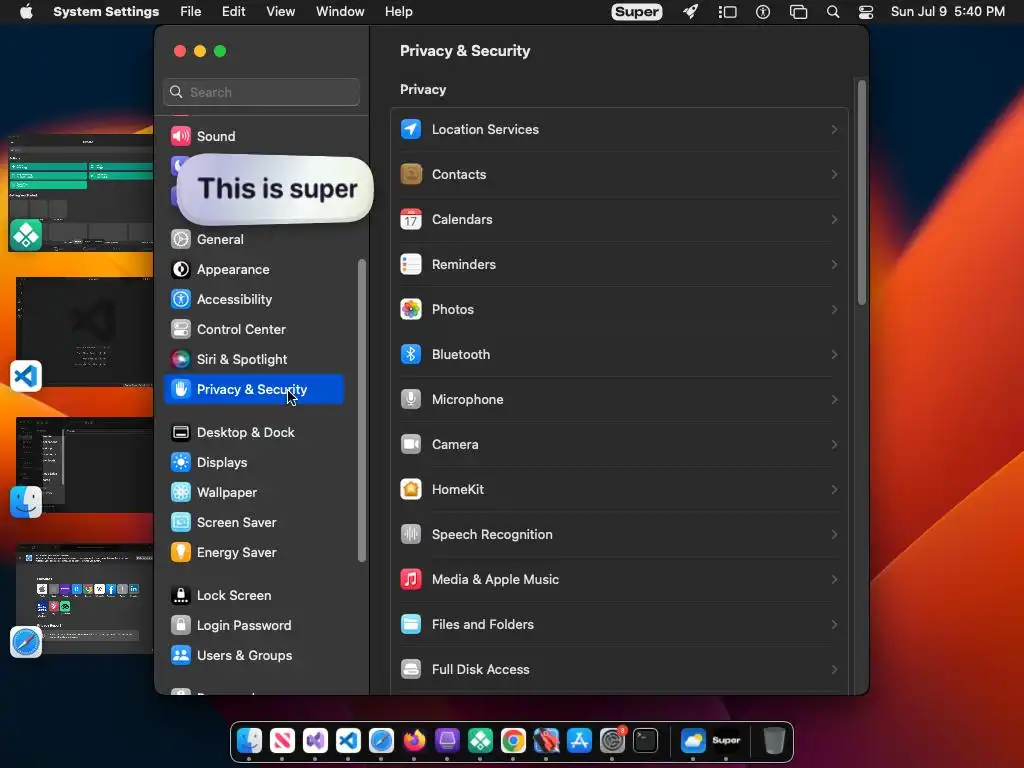The height and width of the screenshot is (768, 1024).
Task: Click the date and time display
Action: click(x=948, y=12)
